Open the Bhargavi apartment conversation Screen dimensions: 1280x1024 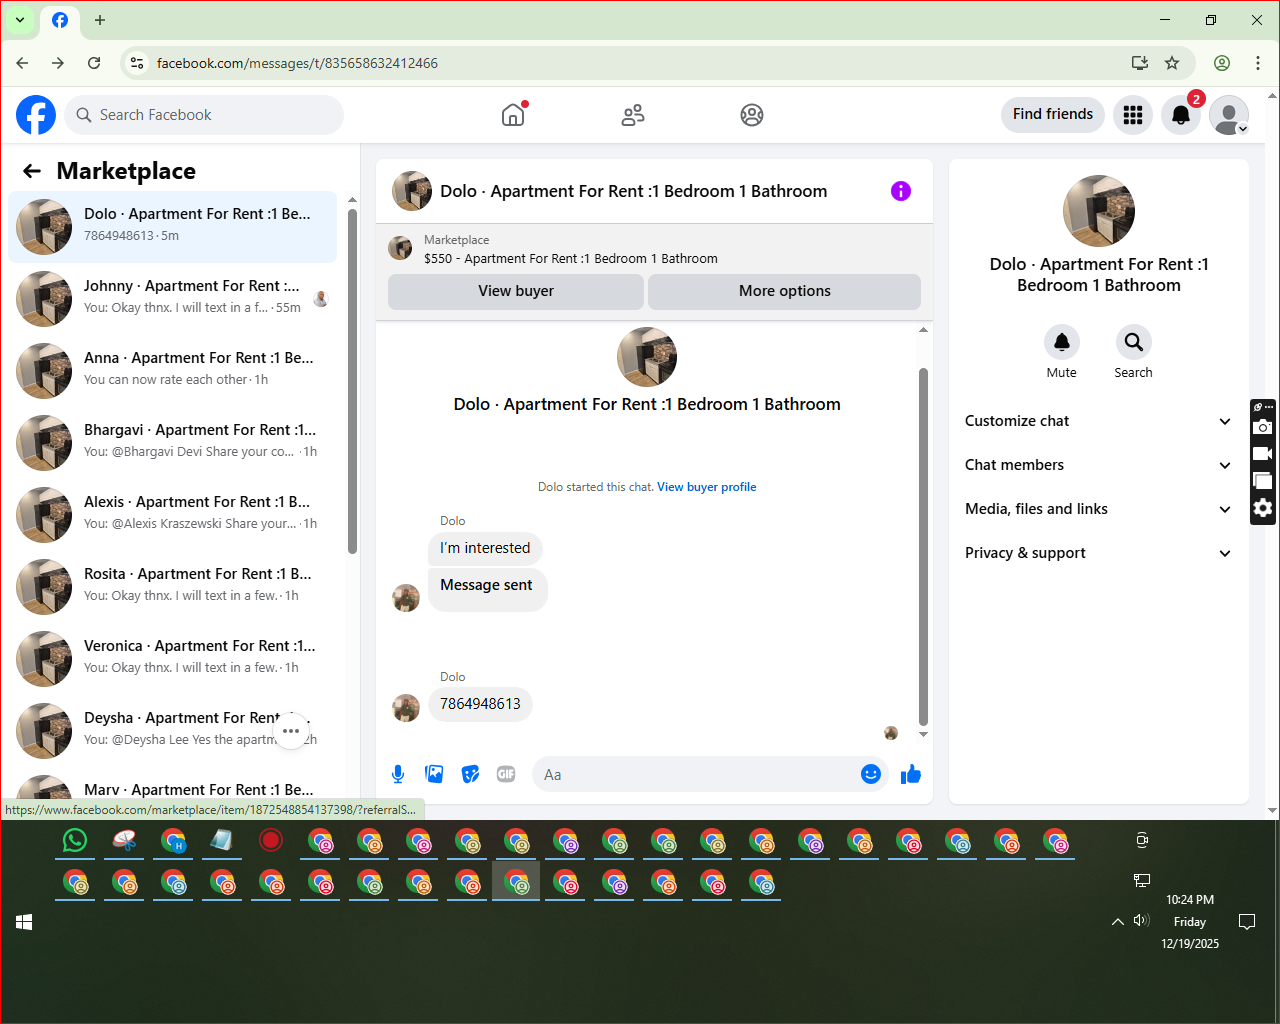pyautogui.click(x=172, y=442)
